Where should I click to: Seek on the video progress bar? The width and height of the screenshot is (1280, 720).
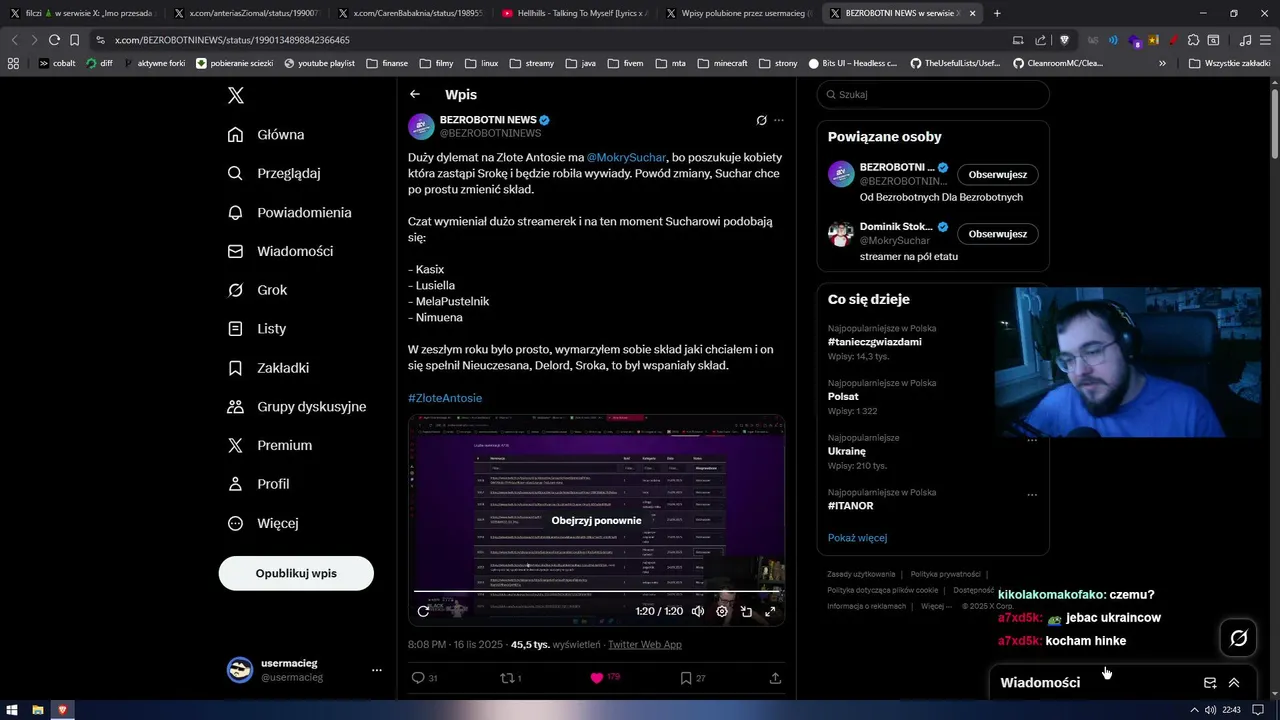point(596,591)
